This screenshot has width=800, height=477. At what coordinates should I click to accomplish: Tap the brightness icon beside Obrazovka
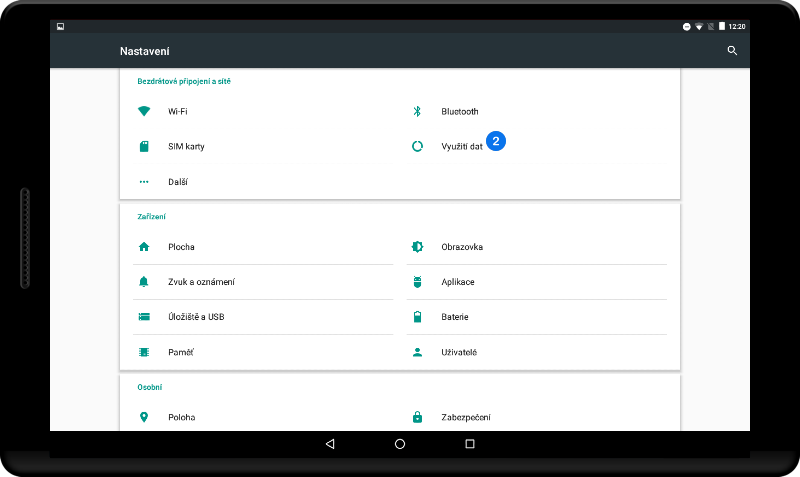coord(417,247)
